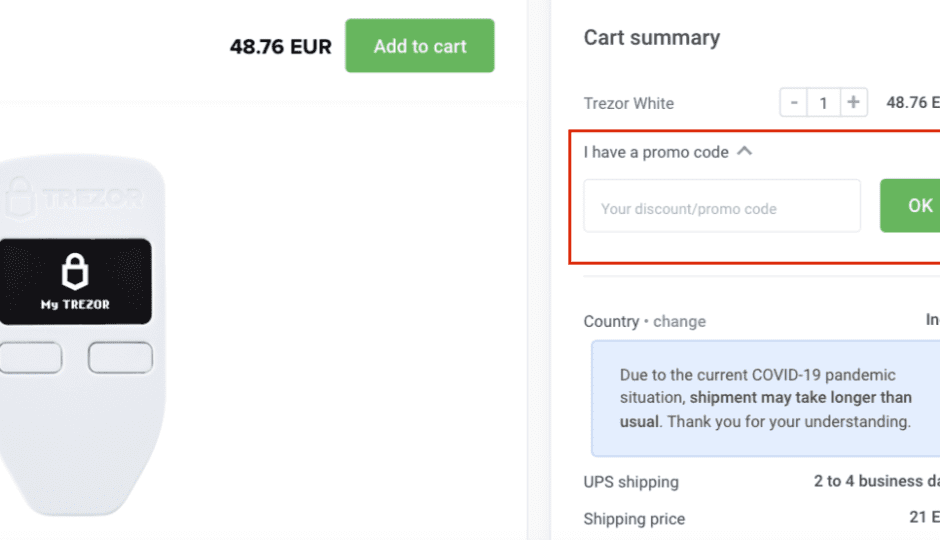This screenshot has width=940, height=540.
Task: Apply promo code with OK button
Action: coord(910,206)
